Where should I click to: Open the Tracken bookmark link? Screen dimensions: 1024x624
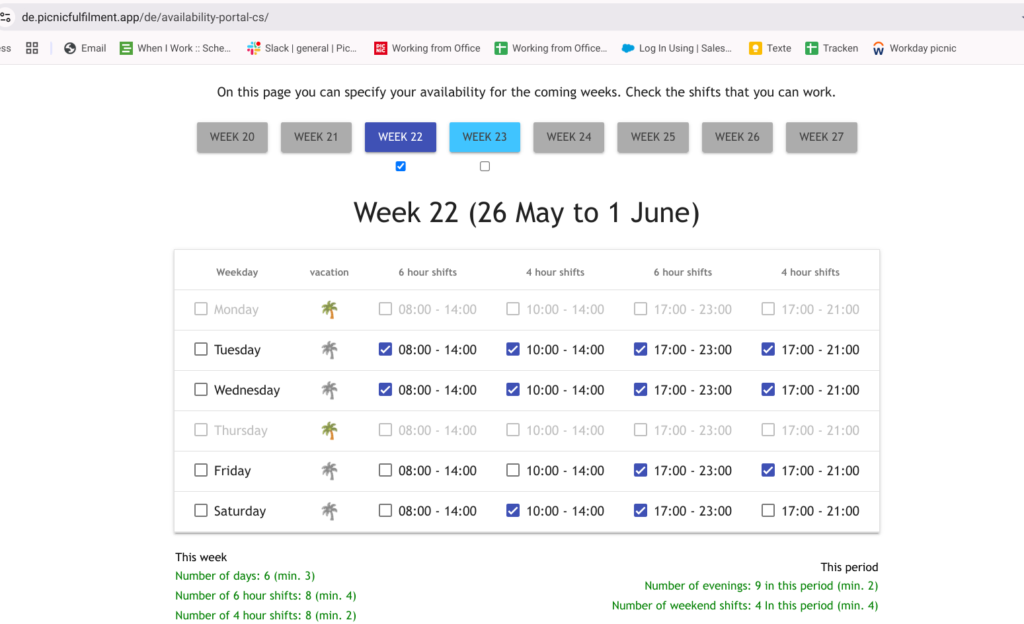click(832, 48)
